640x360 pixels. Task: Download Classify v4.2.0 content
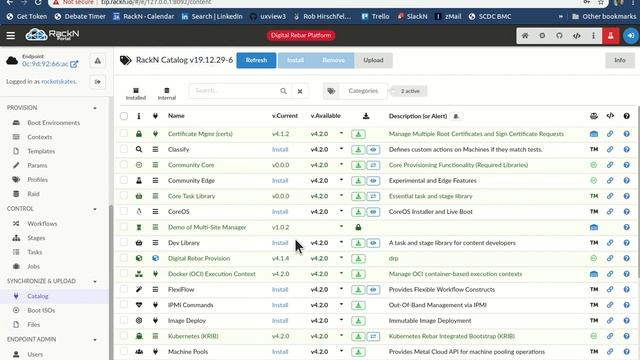coord(358,150)
